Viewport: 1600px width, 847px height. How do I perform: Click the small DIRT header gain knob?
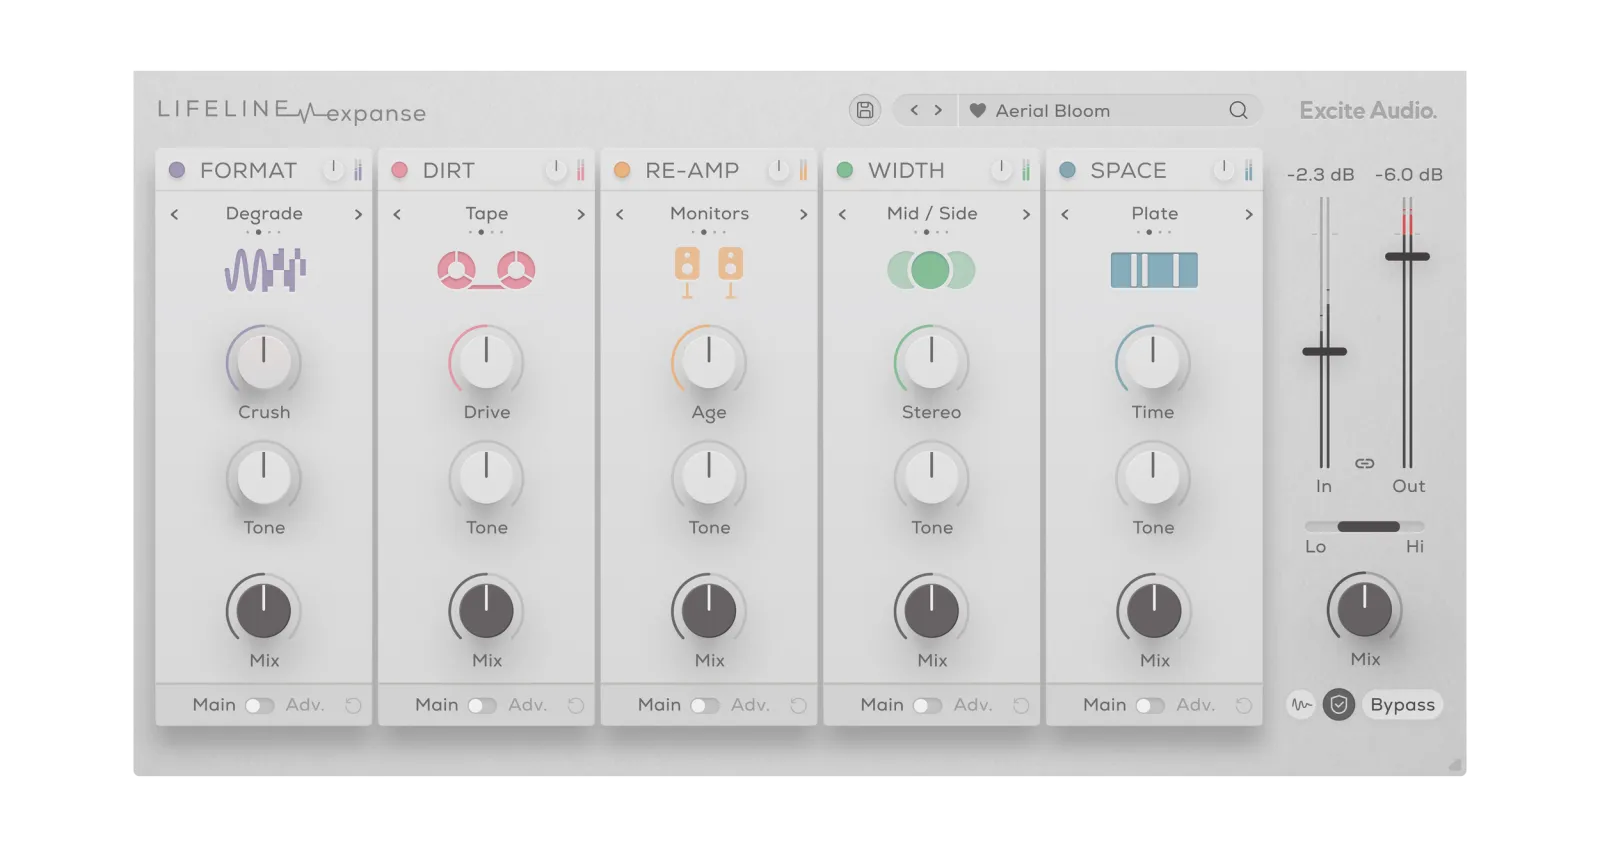(556, 170)
